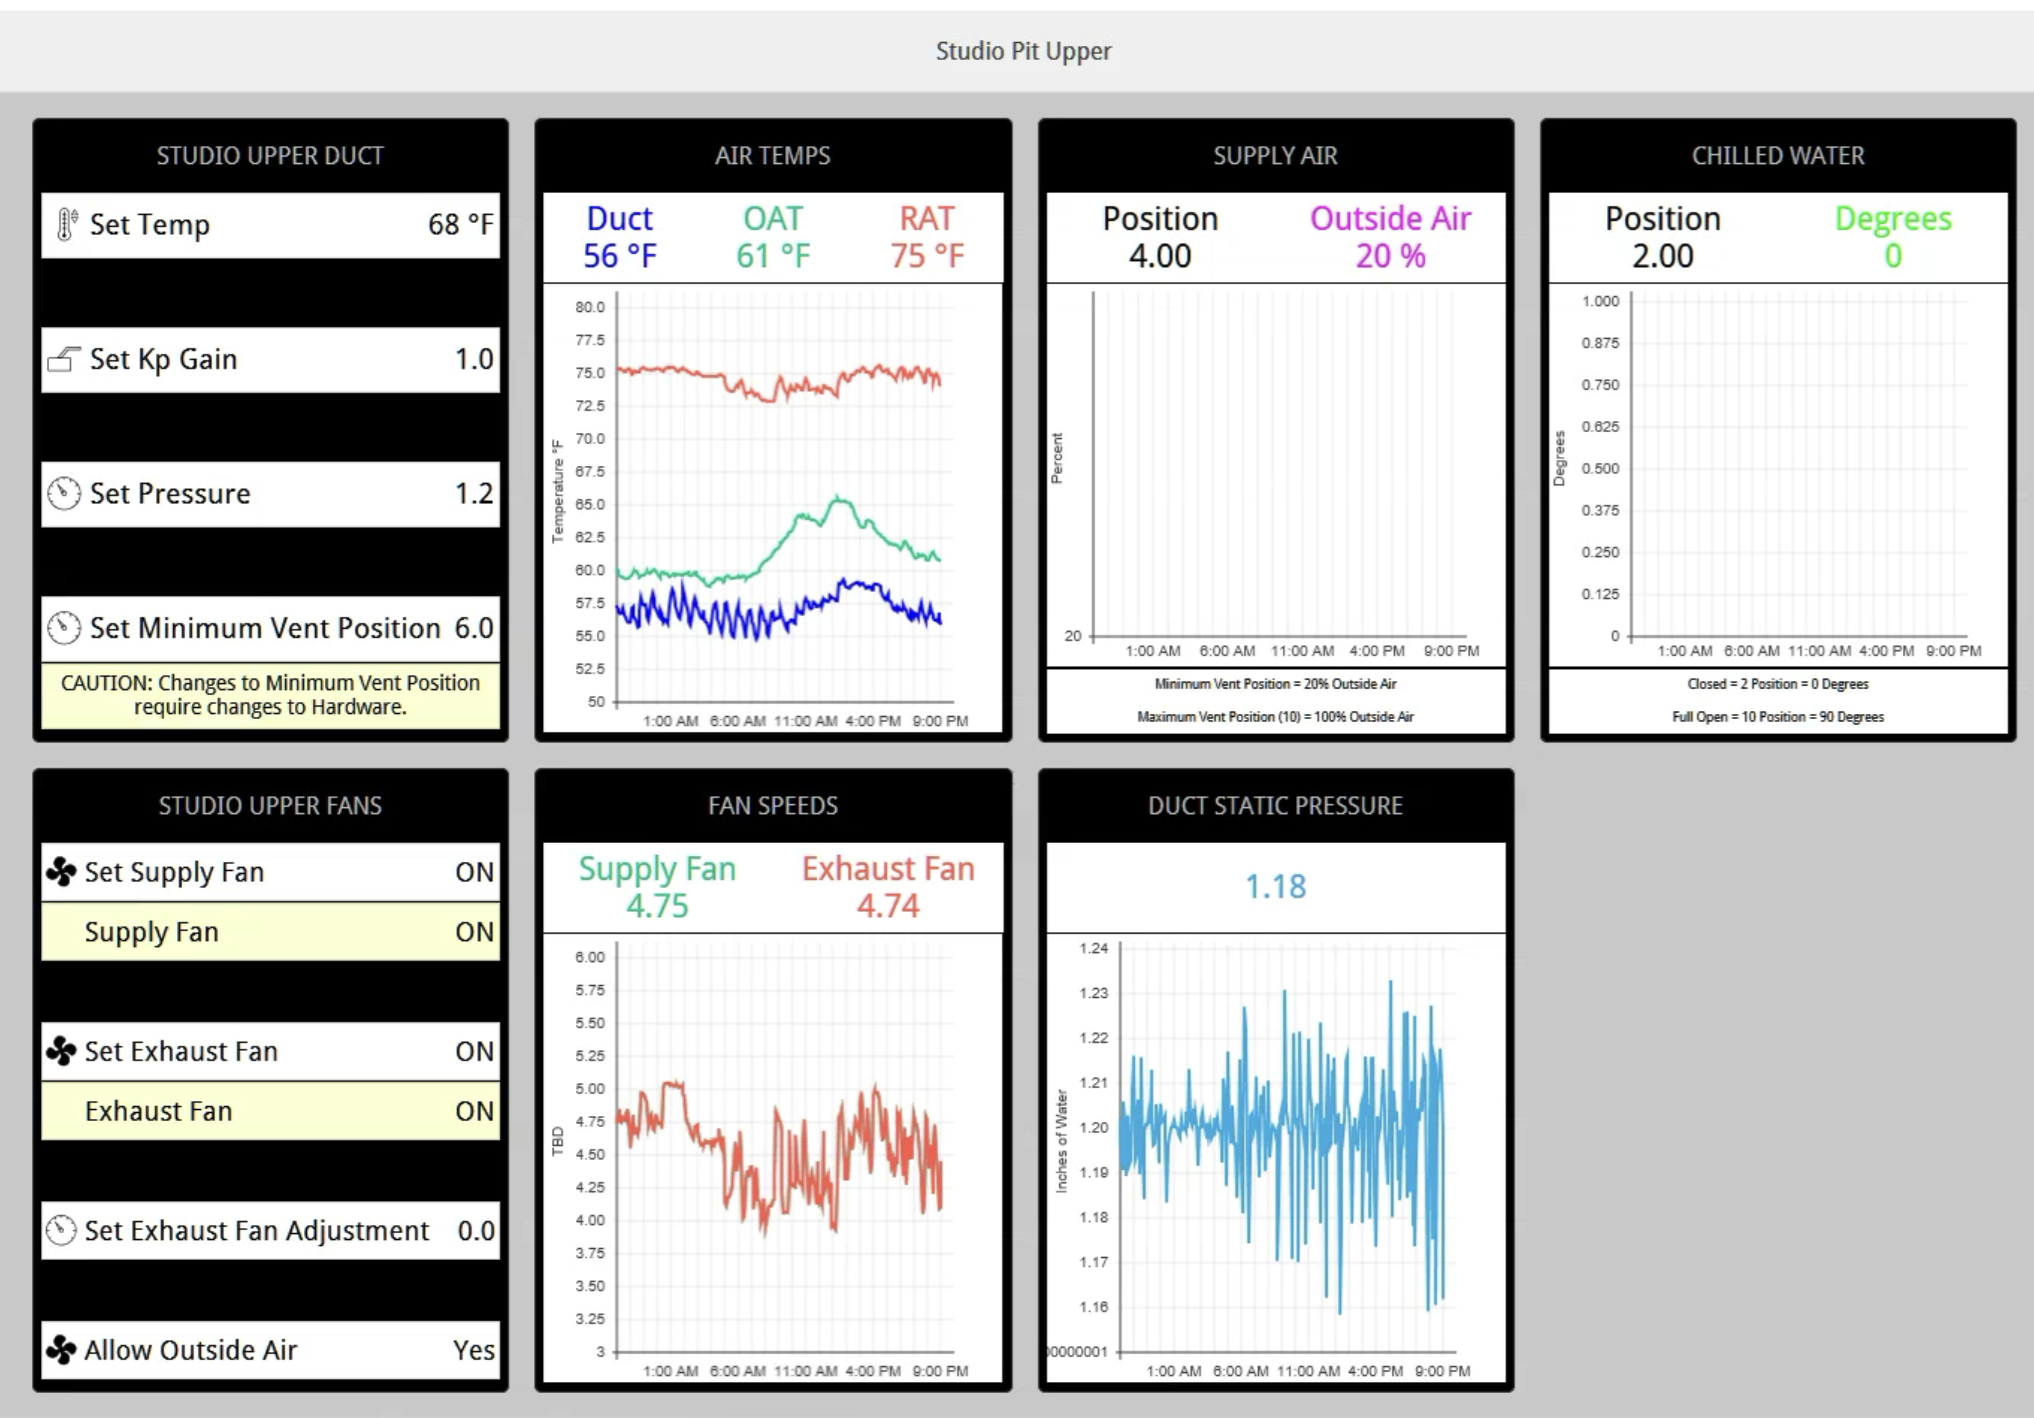Open the Set Pressure 1.2 value selector
Viewport: 2034px width, 1418px height.
tap(474, 494)
